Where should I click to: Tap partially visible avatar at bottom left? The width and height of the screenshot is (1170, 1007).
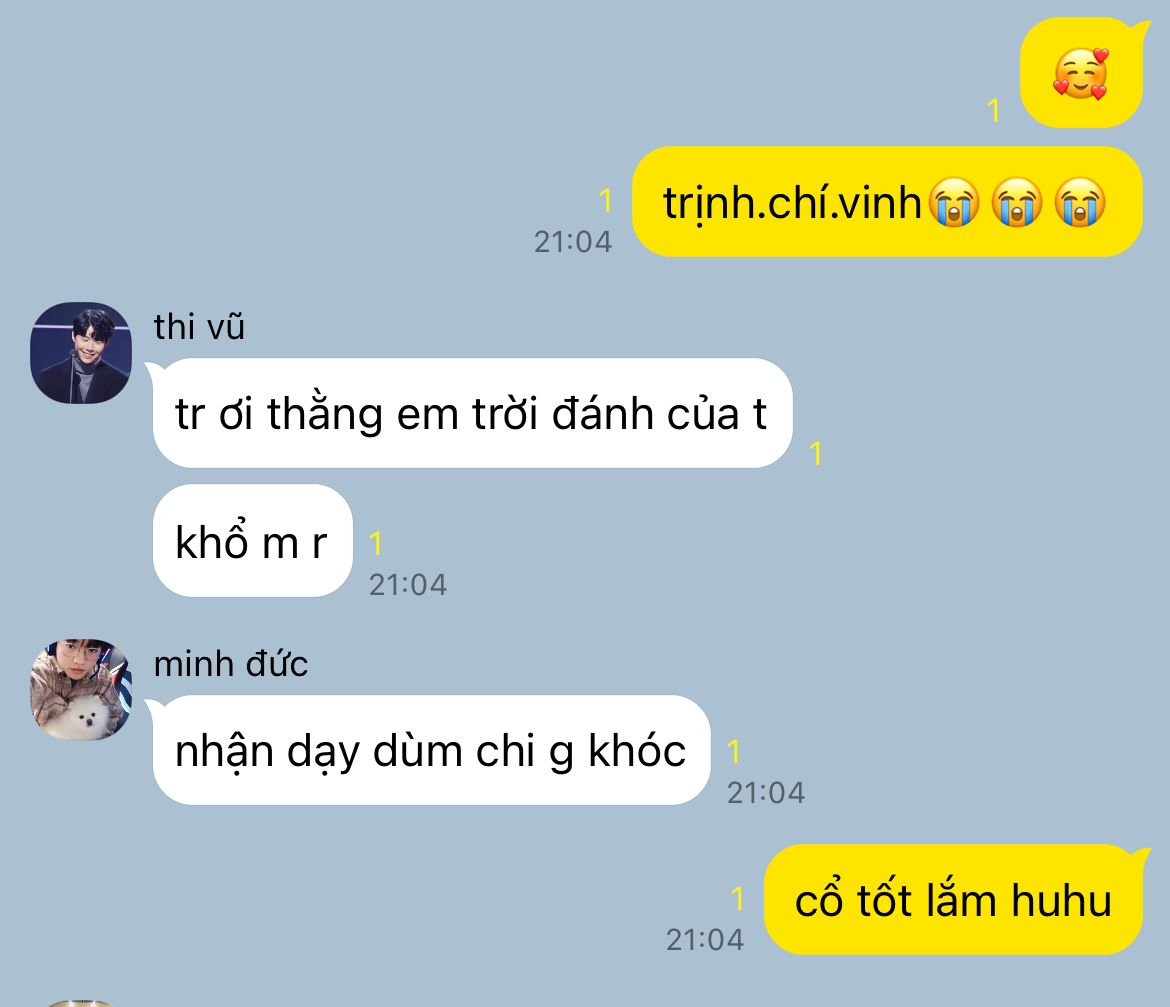click(81, 1003)
